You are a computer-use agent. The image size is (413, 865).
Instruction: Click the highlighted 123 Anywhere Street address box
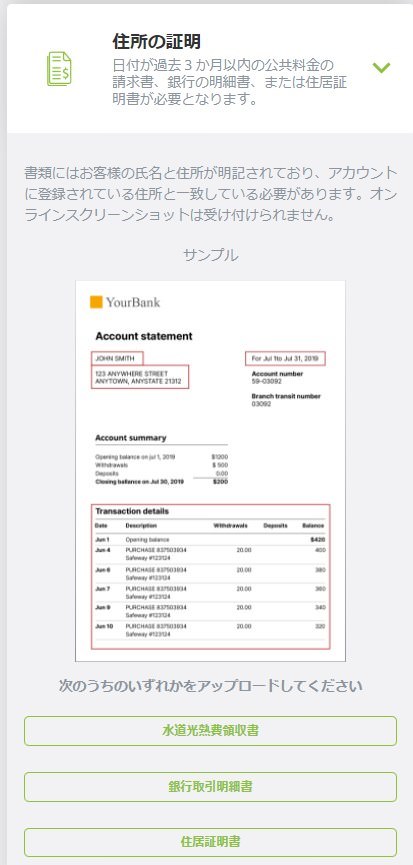[140, 377]
